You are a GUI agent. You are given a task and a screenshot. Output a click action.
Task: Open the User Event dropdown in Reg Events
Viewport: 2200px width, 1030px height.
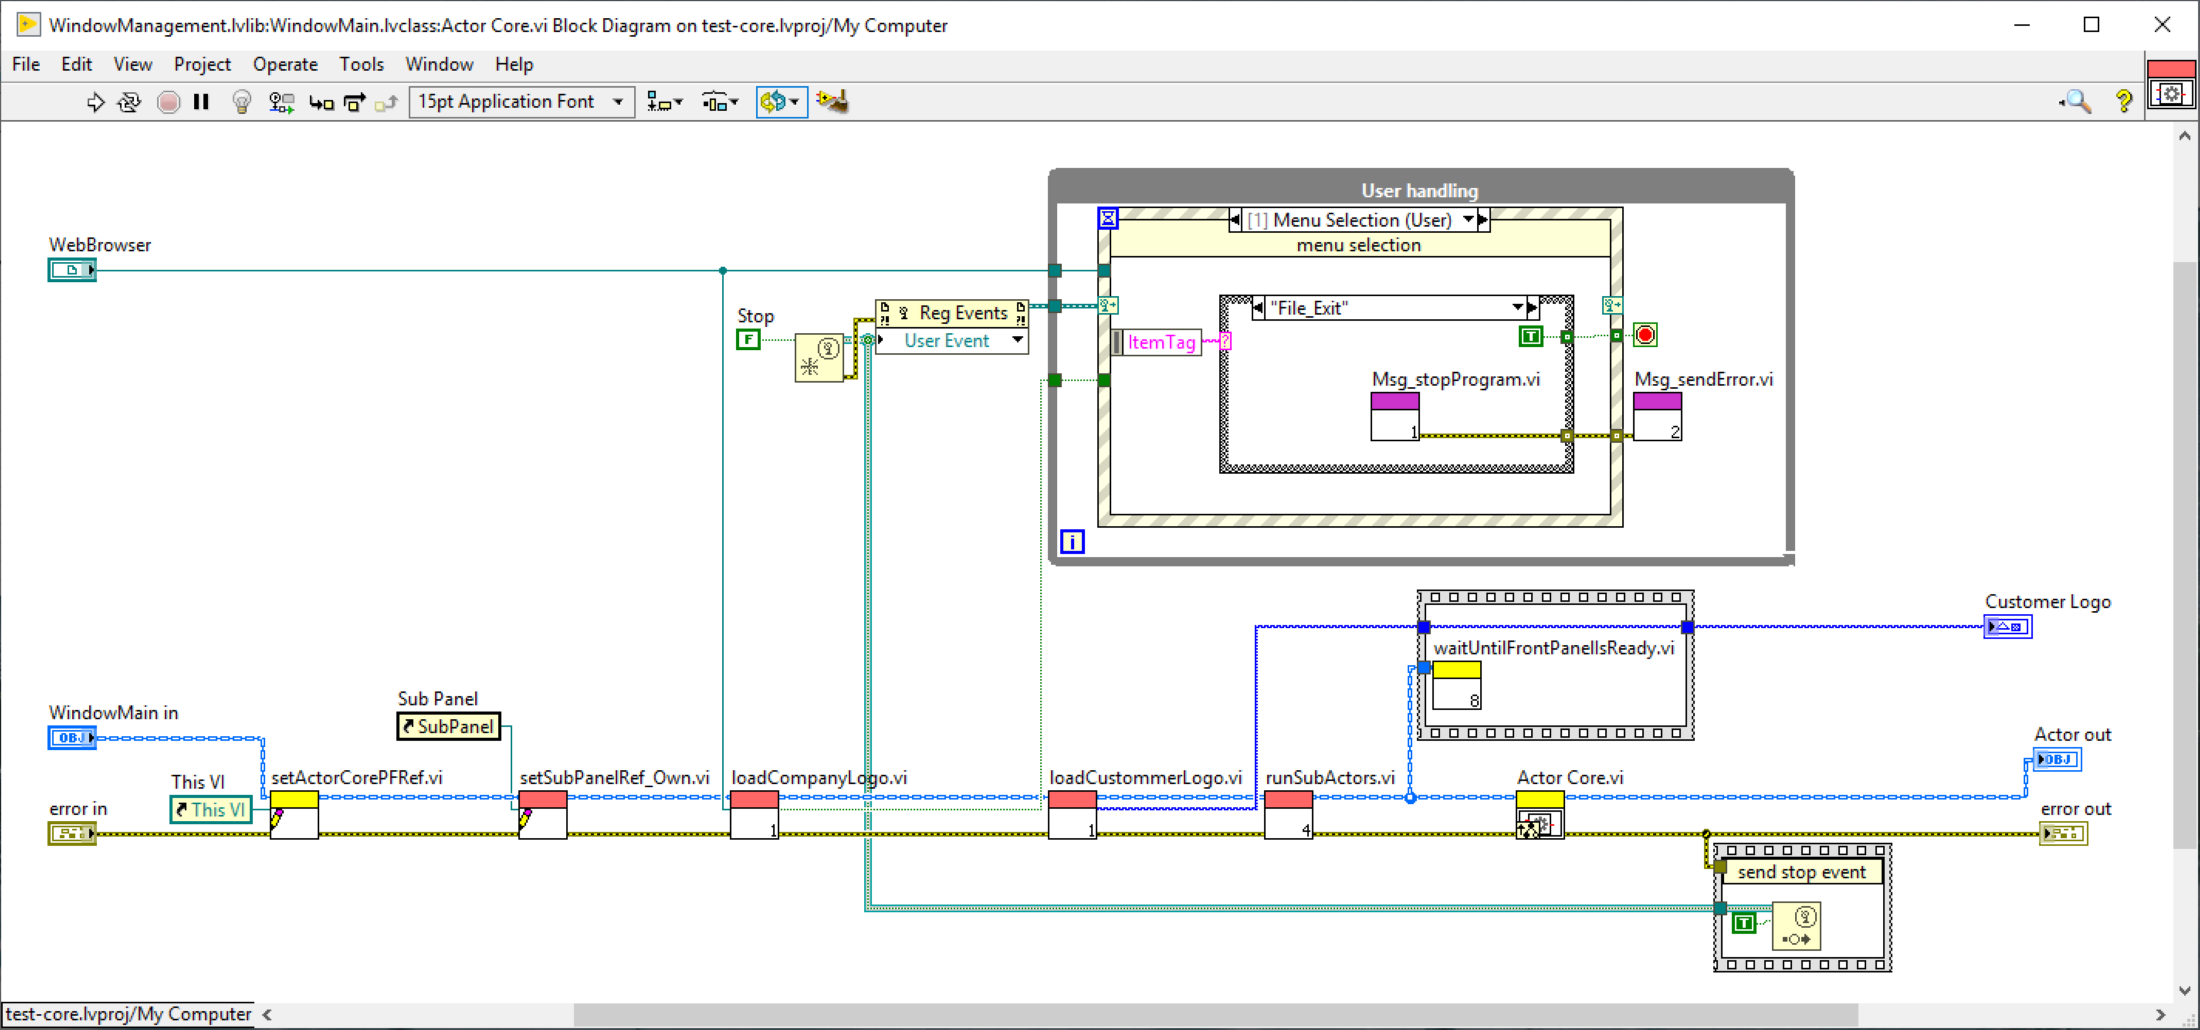pyautogui.click(x=1018, y=340)
